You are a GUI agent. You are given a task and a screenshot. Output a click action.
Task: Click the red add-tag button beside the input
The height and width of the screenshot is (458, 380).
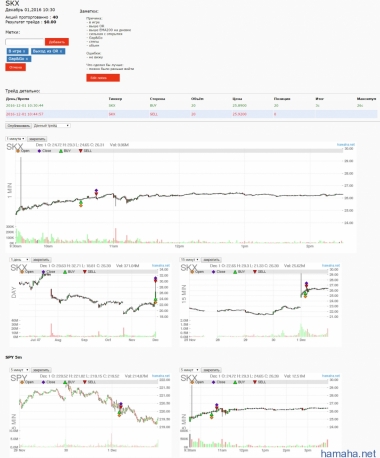pyautogui.click(x=57, y=42)
